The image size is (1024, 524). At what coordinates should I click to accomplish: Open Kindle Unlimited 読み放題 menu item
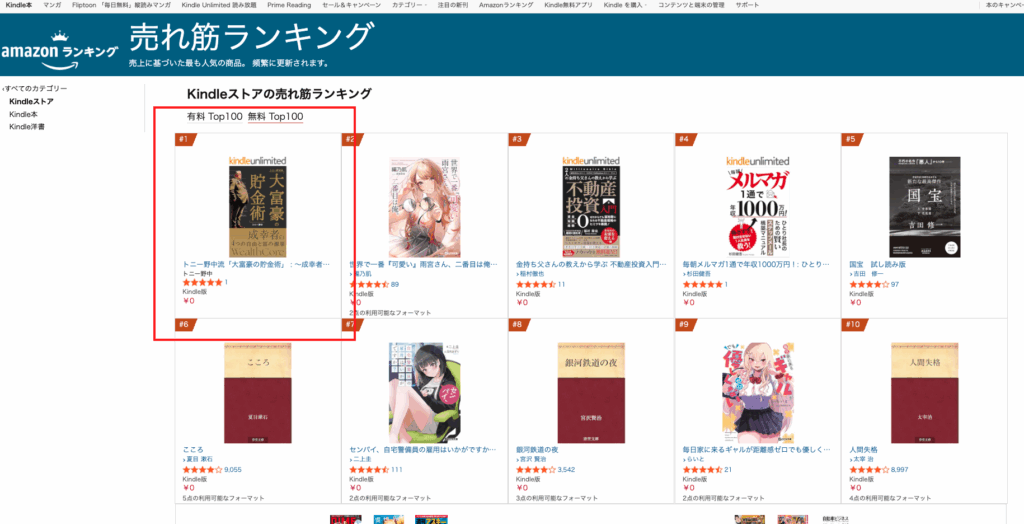pyautogui.click(x=219, y=5)
